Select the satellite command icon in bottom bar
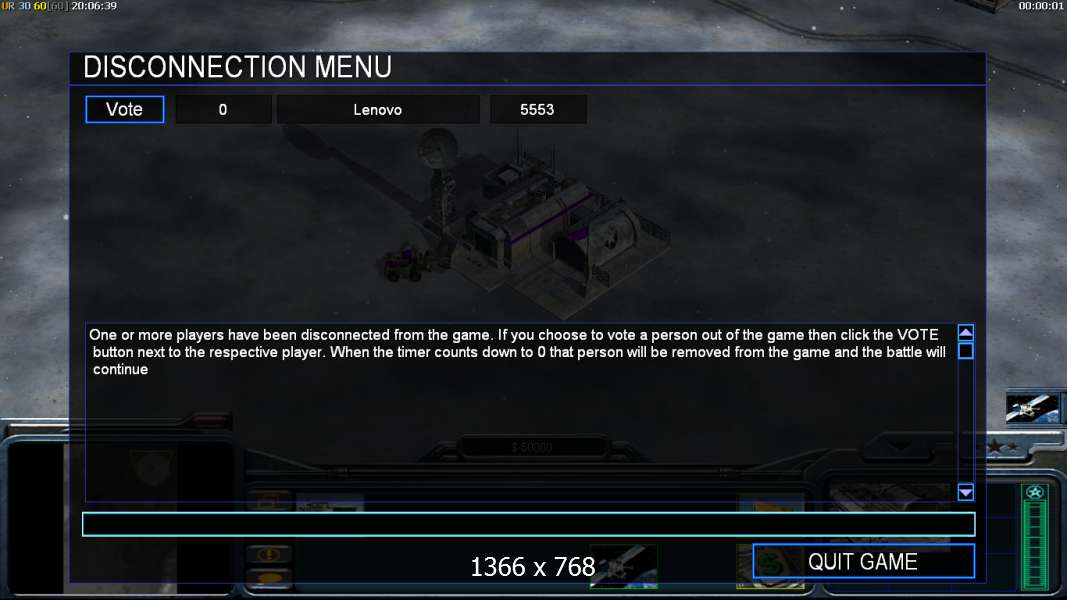The image size is (1067, 600). click(x=623, y=566)
